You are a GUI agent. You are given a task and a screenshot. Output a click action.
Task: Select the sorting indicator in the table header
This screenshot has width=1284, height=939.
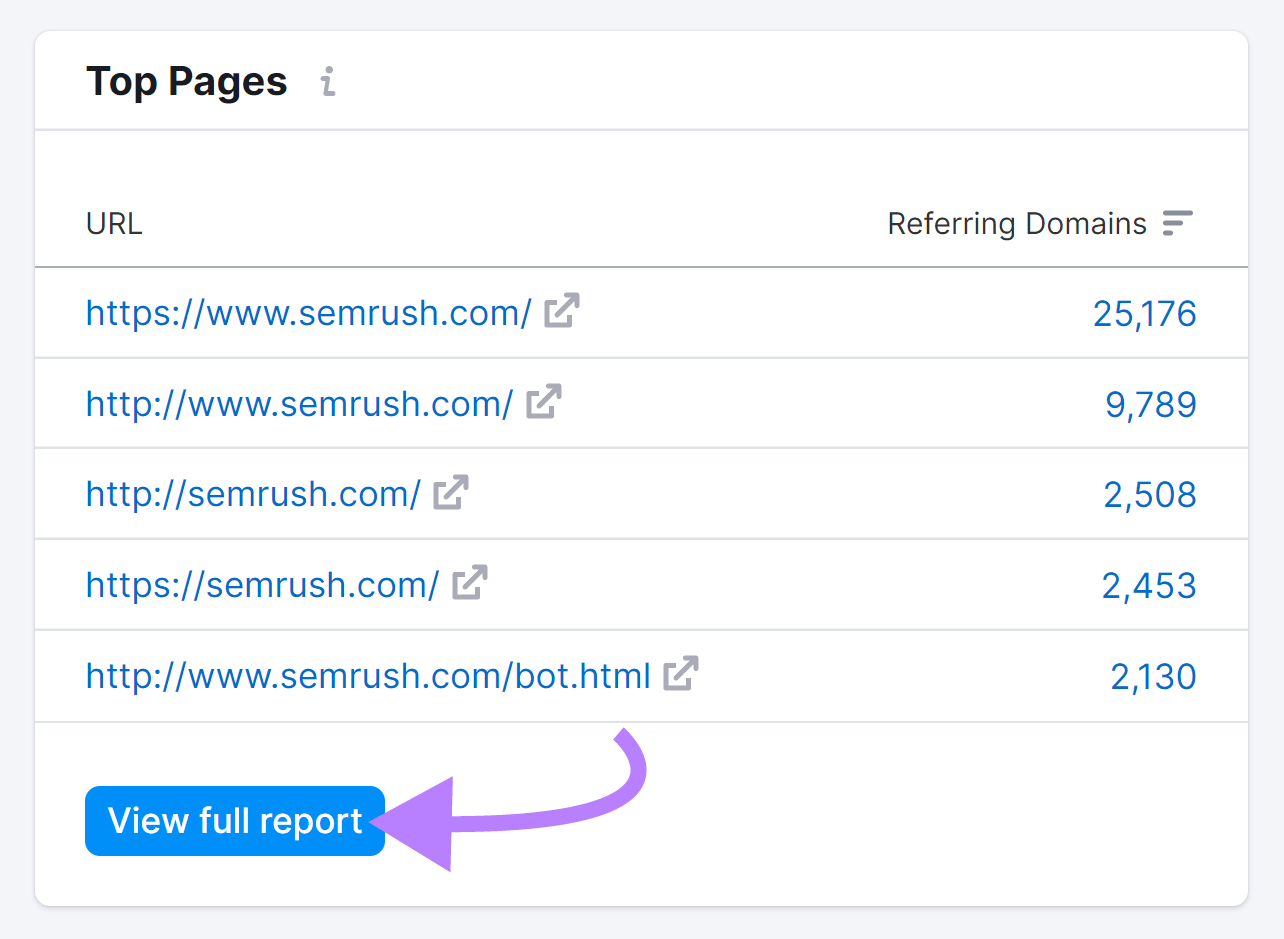pyautogui.click(x=1177, y=223)
